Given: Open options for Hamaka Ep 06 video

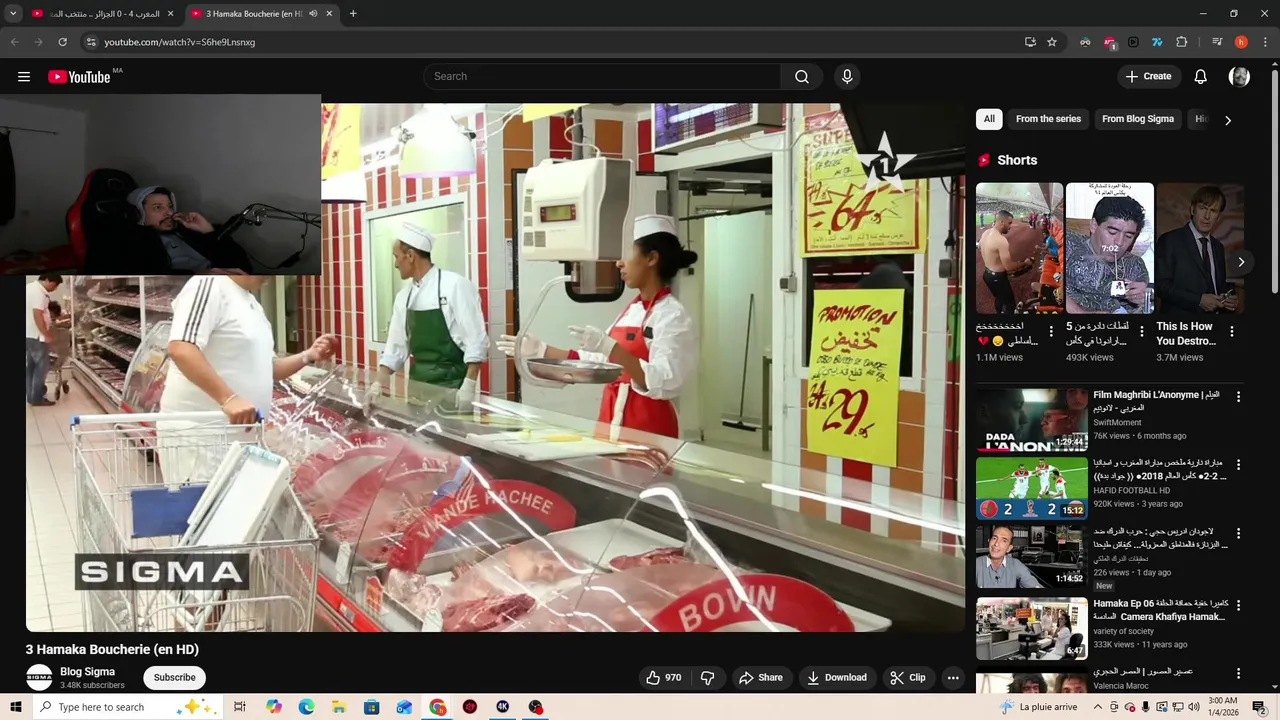Looking at the screenshot, I should point(1238,606).
